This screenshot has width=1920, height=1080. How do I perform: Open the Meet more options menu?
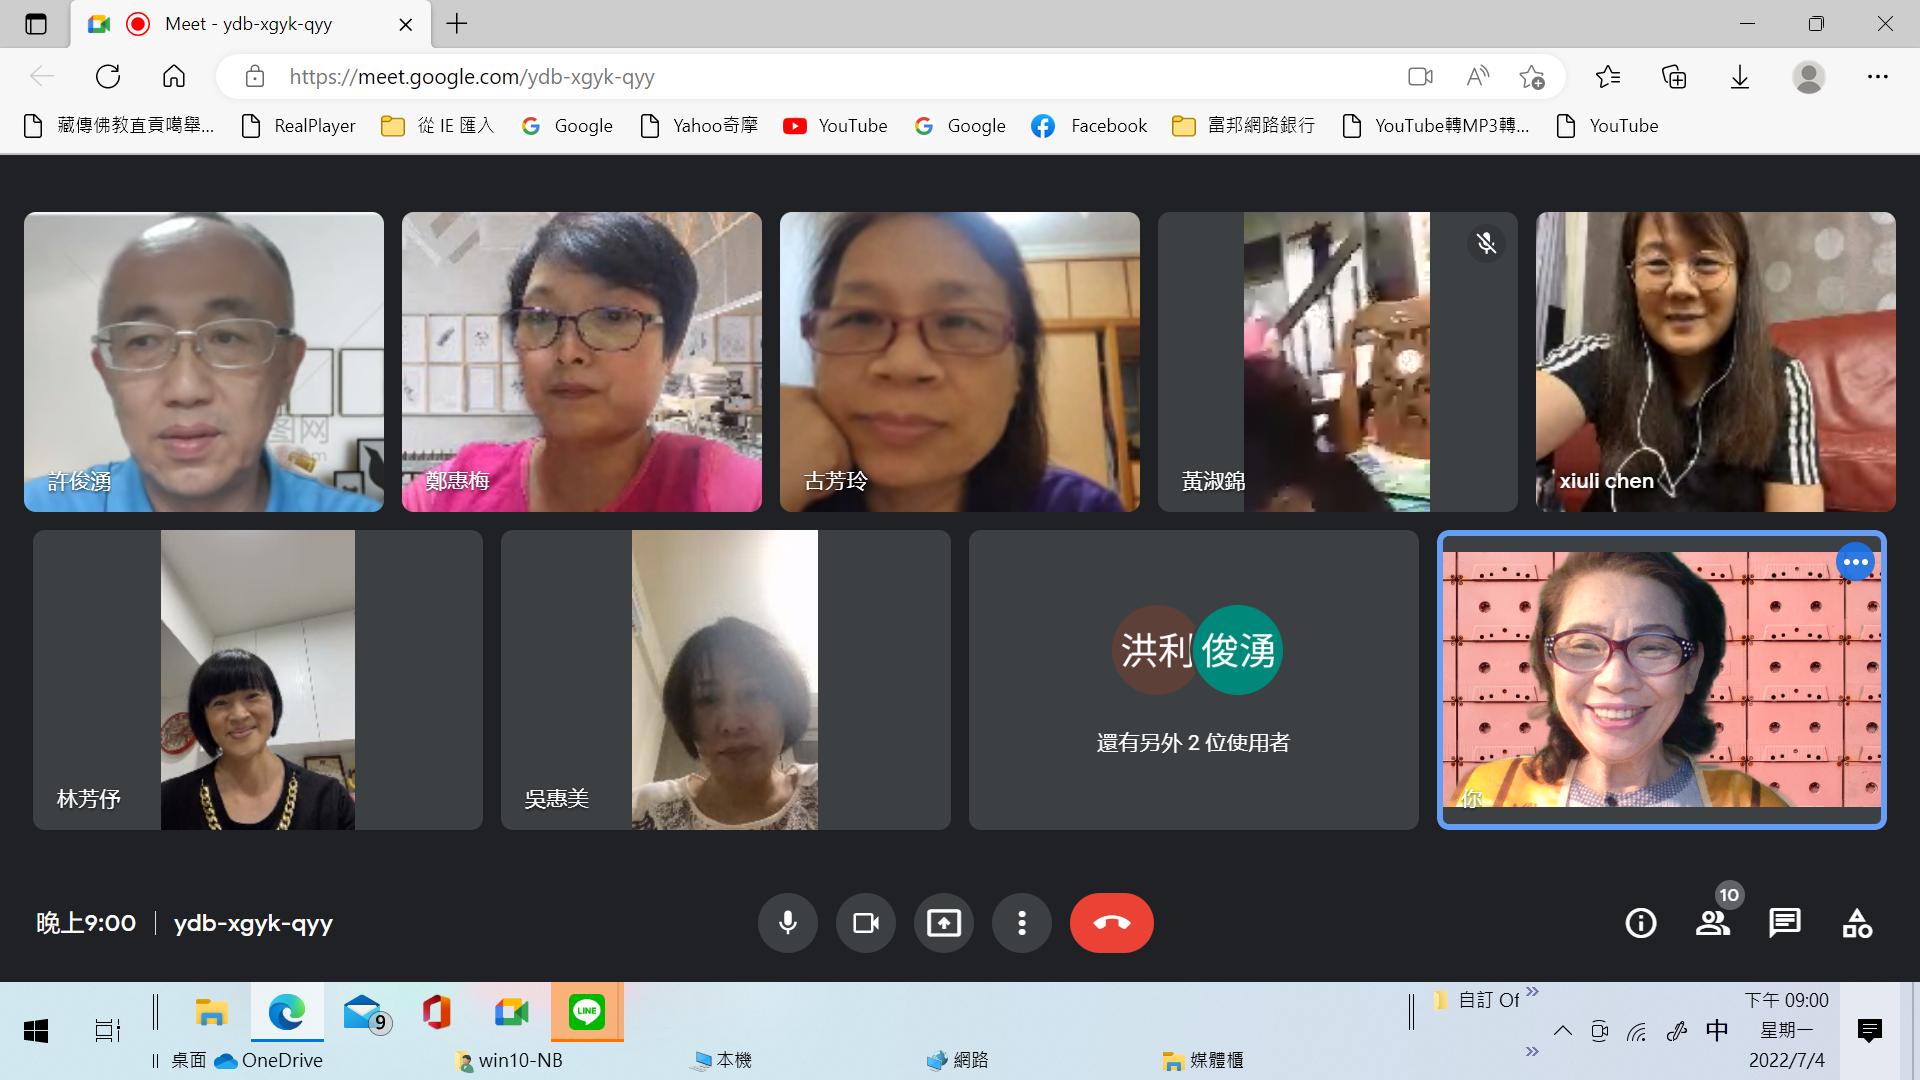pos(1021,922)
